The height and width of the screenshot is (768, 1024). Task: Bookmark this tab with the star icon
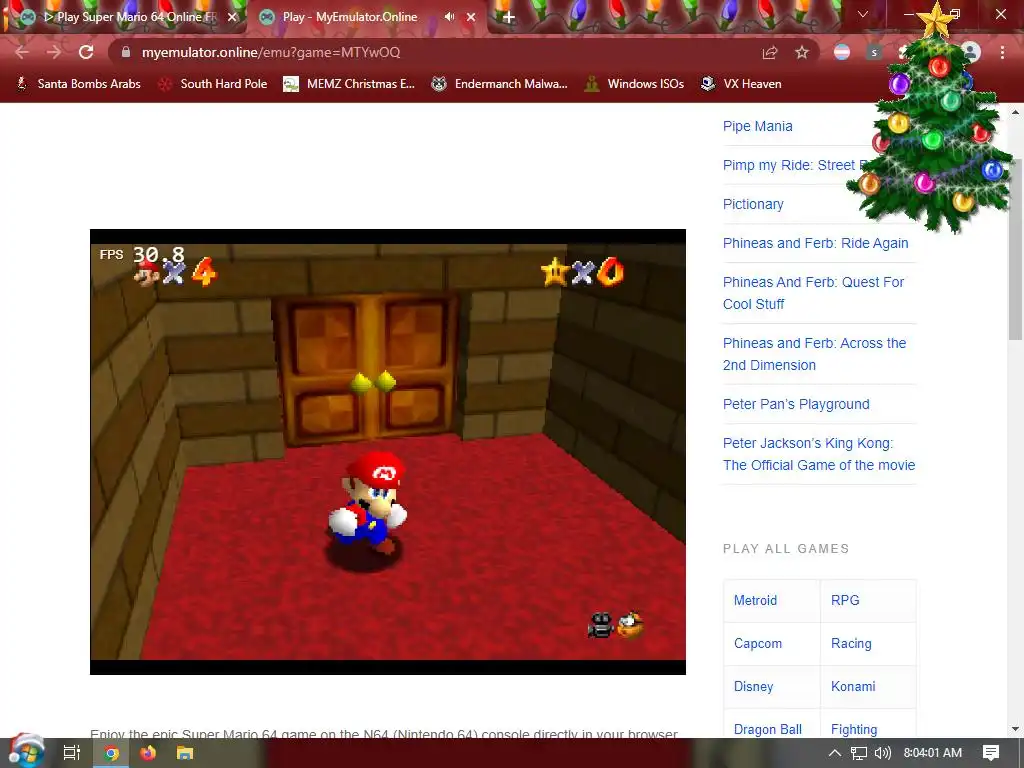[x=802, y=52]
